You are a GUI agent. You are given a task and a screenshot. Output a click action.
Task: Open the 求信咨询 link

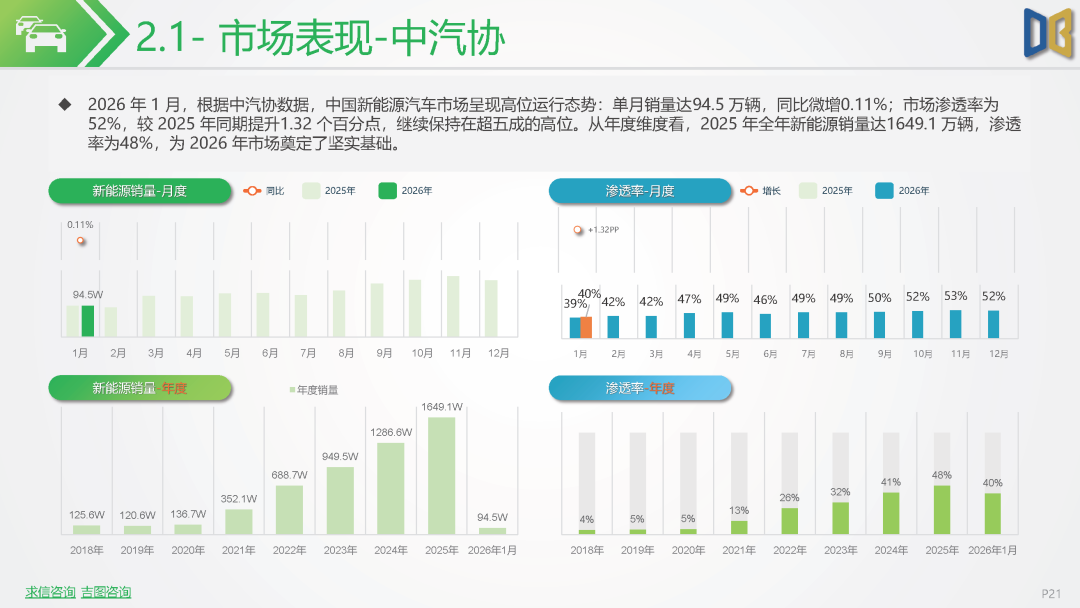tap(50, 592)
